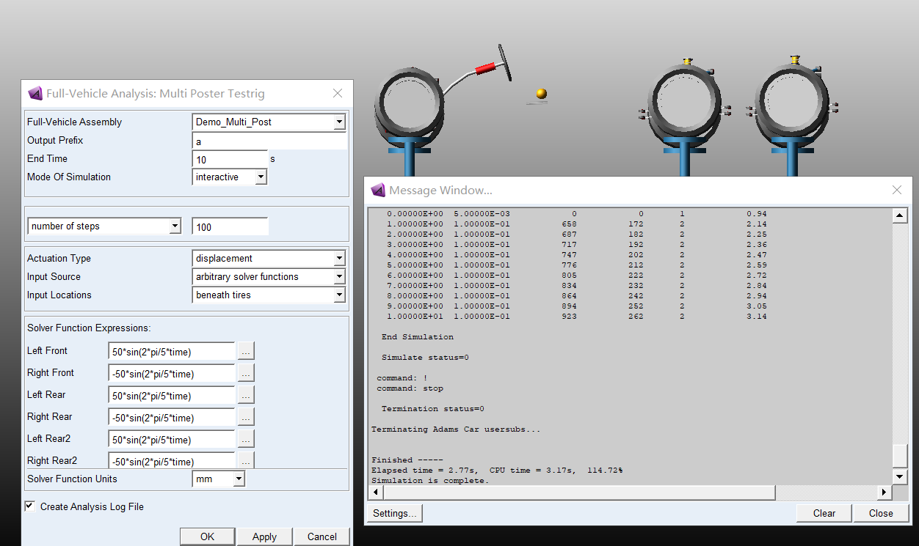Click Message Window scroll left arrow
919x546 pixels.
(x=376, y=492)
